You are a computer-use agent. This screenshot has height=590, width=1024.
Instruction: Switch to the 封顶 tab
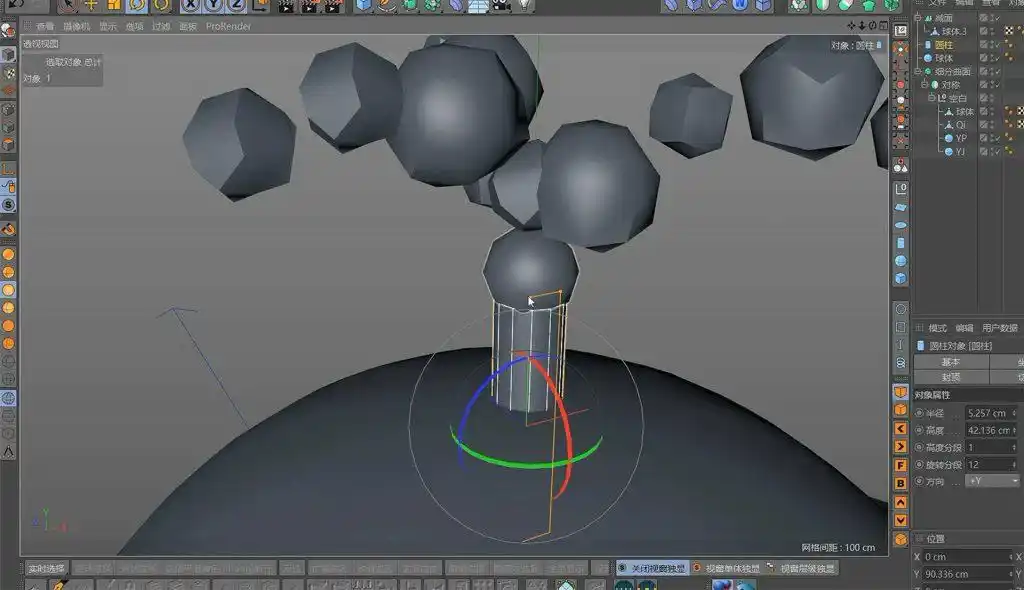point(951,378)
